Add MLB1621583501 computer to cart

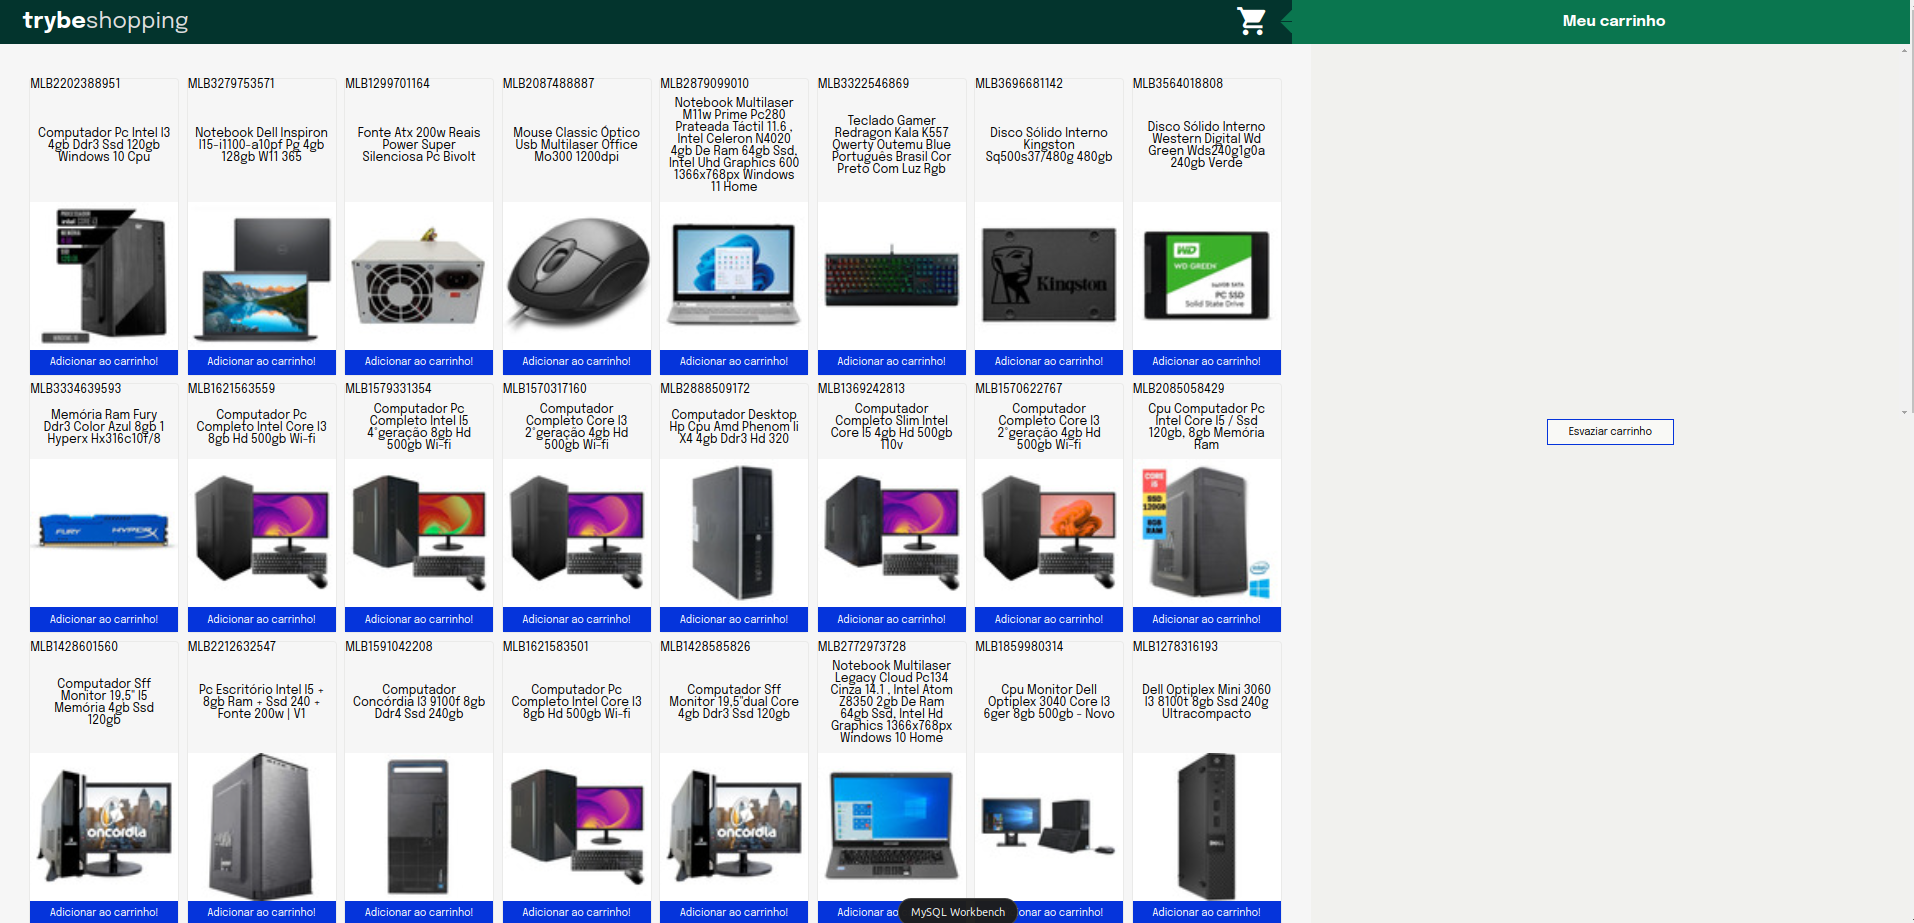576,912
